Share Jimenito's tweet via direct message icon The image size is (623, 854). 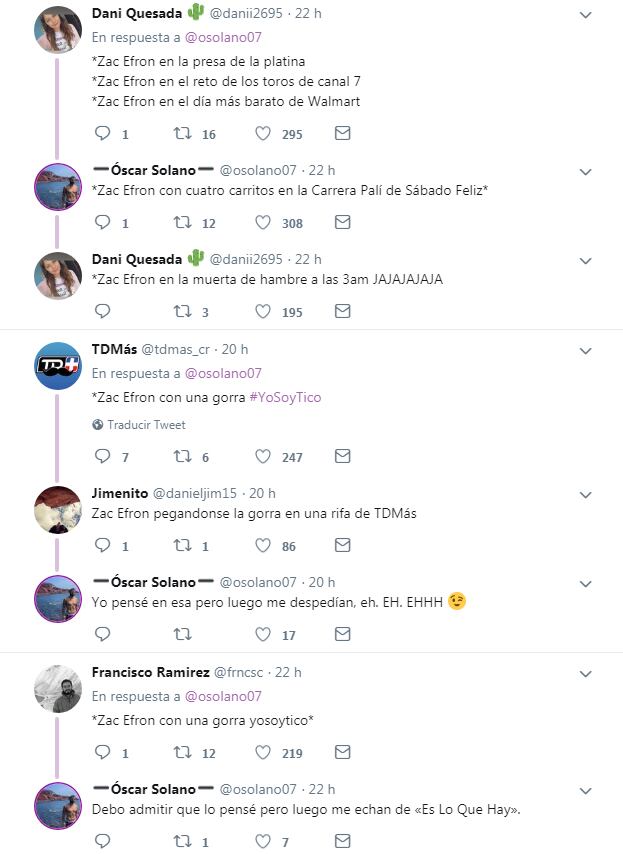342,546
